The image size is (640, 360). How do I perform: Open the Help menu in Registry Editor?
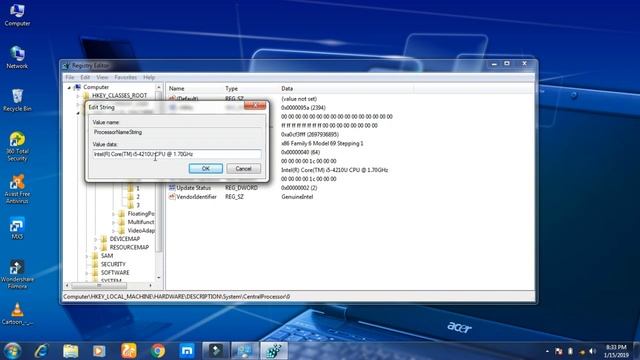pyautogui.click(x=149, y=77)
